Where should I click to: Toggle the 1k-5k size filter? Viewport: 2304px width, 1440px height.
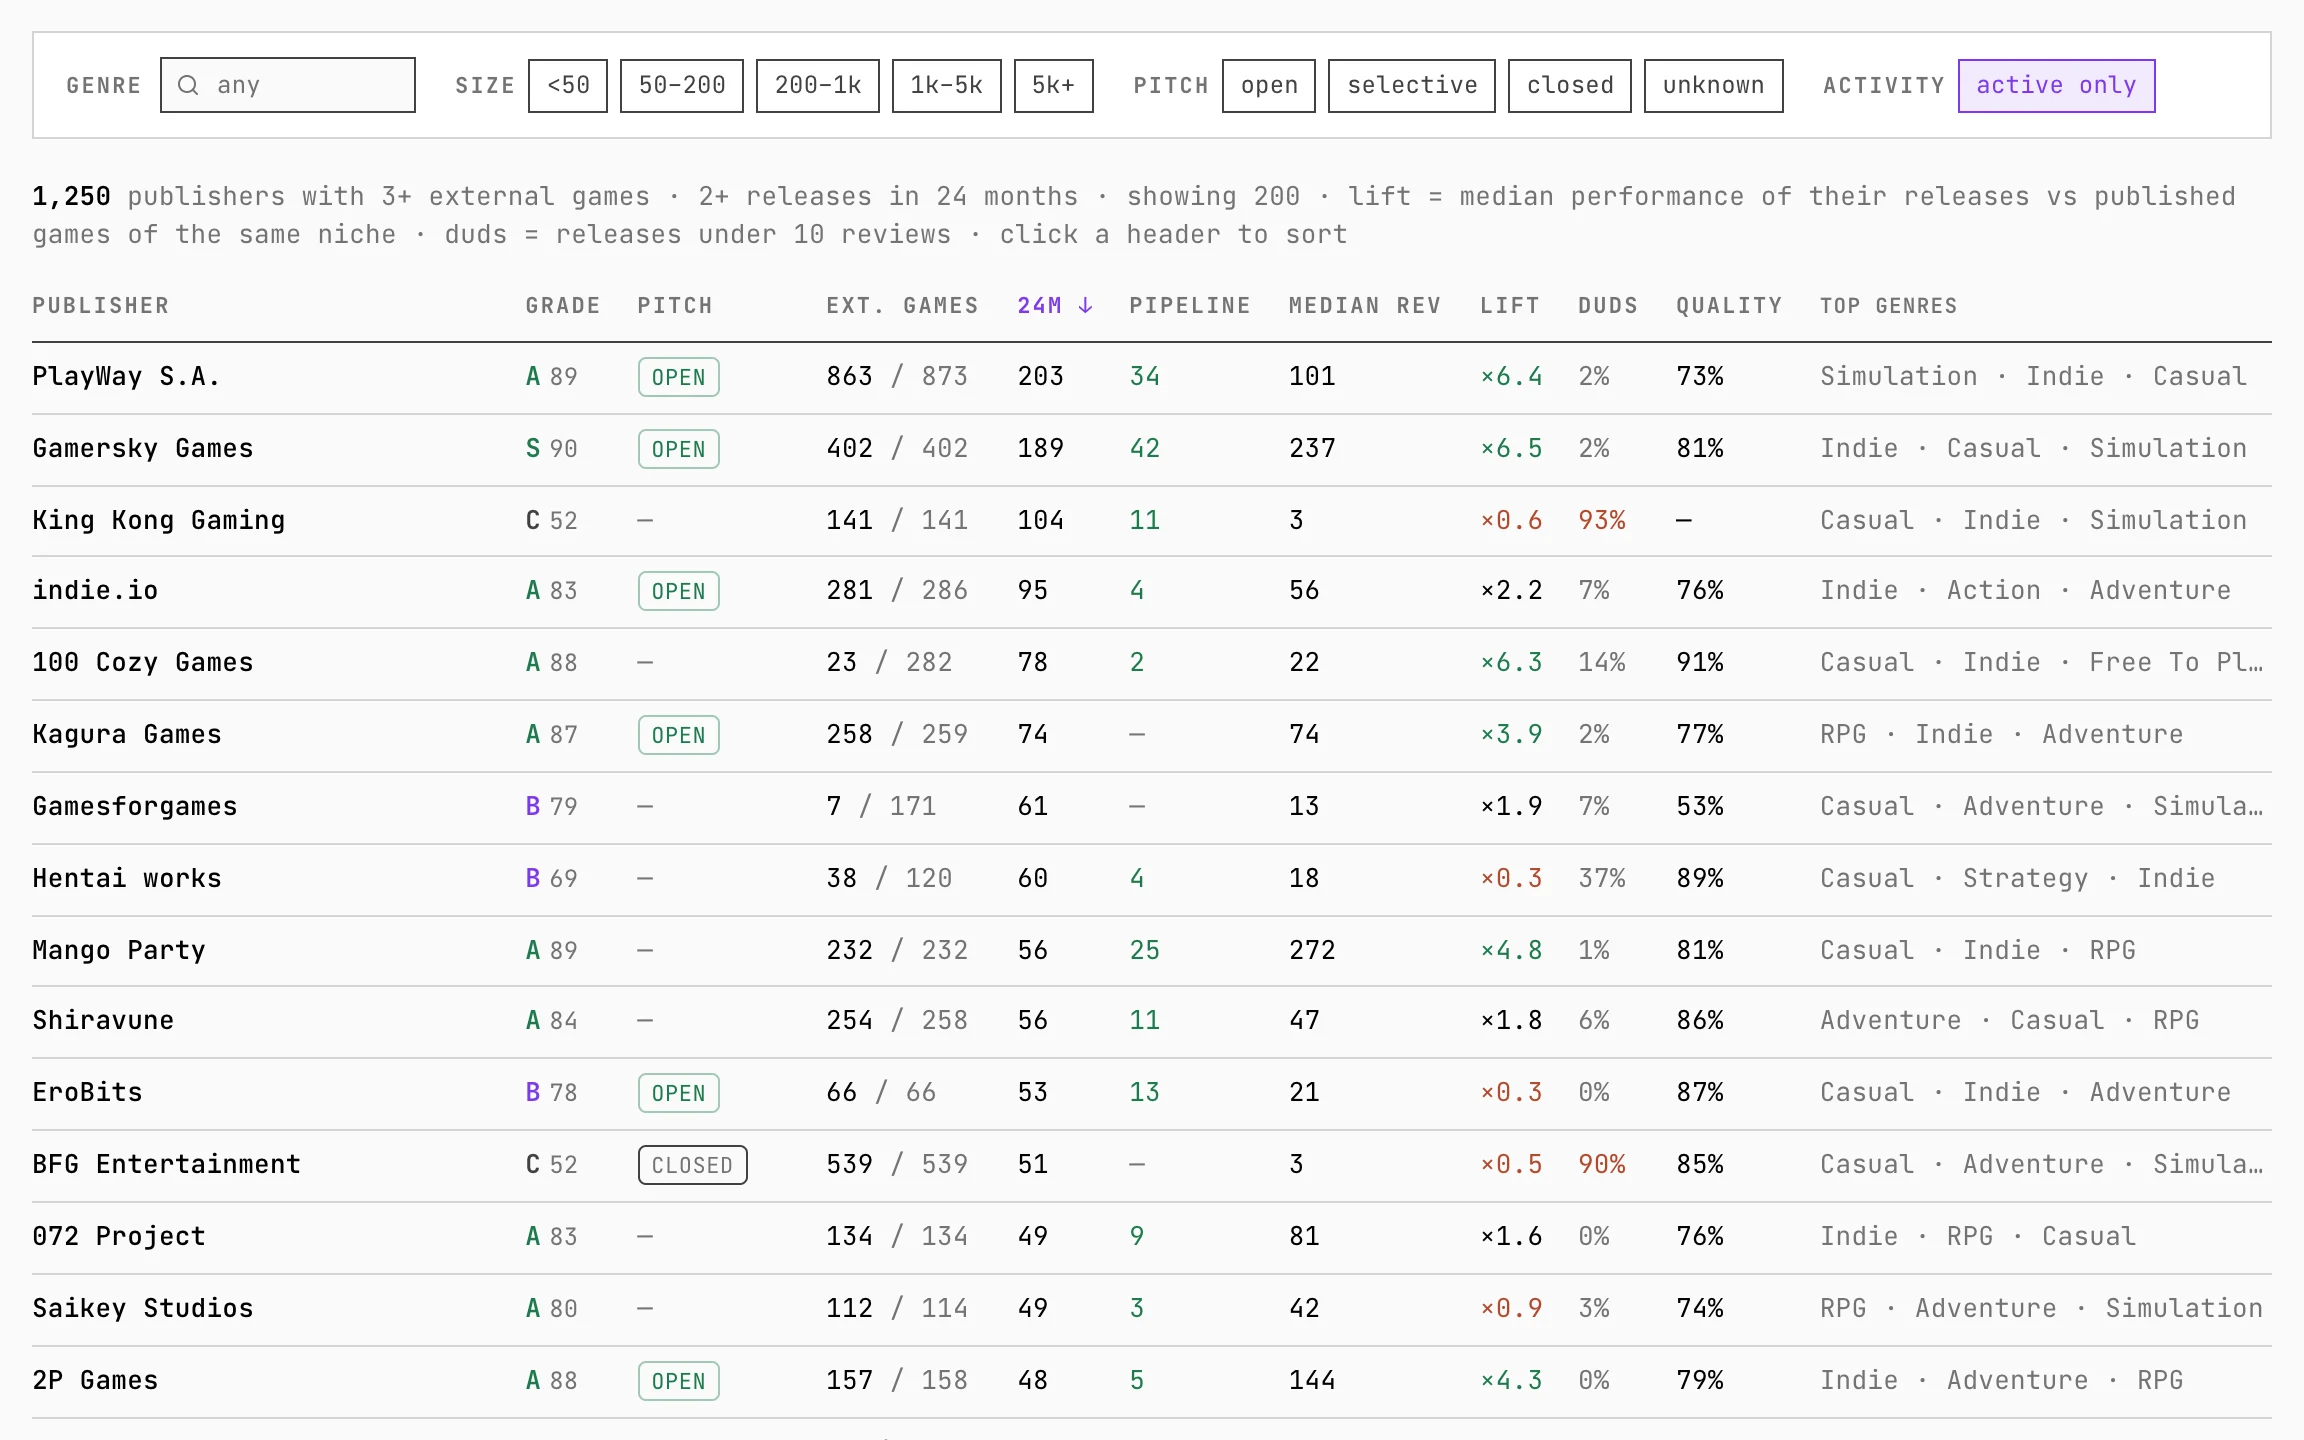tap(947, 85)
